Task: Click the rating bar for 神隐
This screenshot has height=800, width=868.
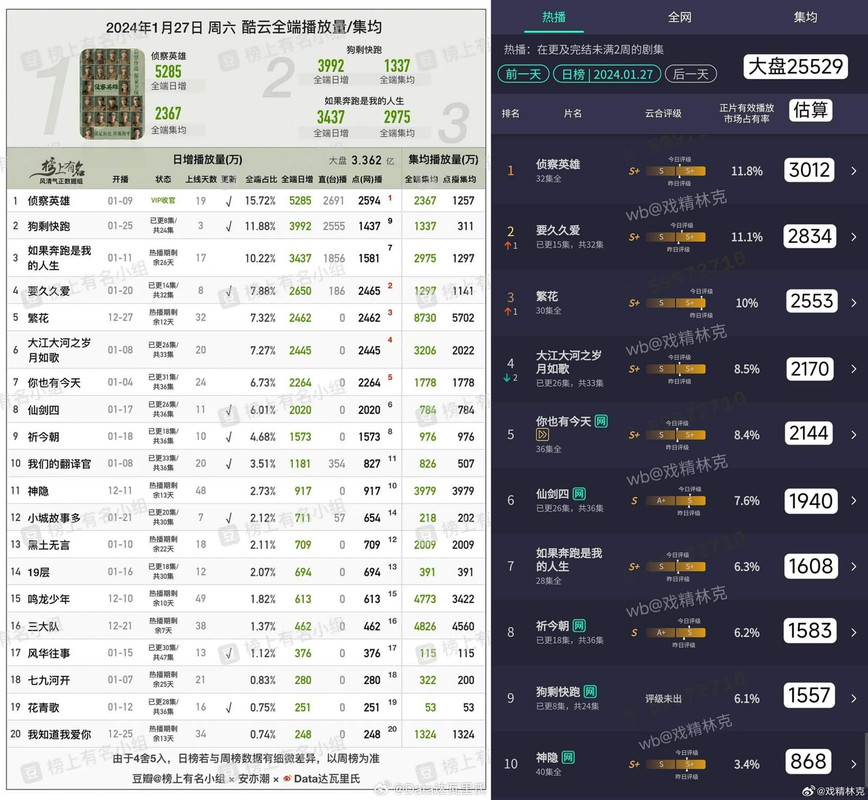Action: [x=675, y=764]
